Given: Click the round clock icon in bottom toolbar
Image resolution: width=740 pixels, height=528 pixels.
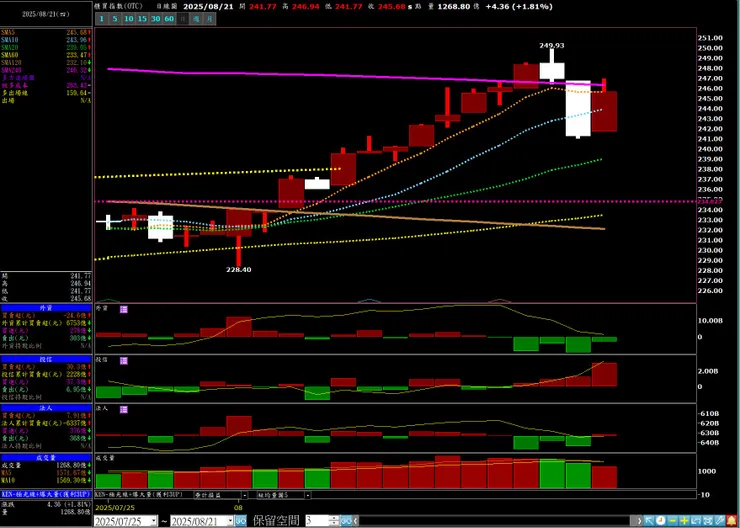Looking at the screenshot, I should click(x=660, y=520).
